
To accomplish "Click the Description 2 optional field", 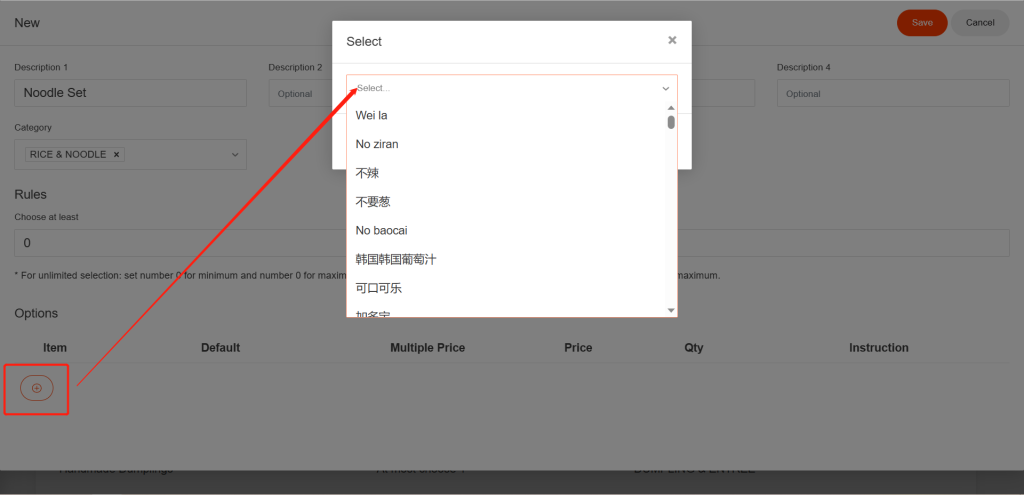I will click(x=300, y=93).
